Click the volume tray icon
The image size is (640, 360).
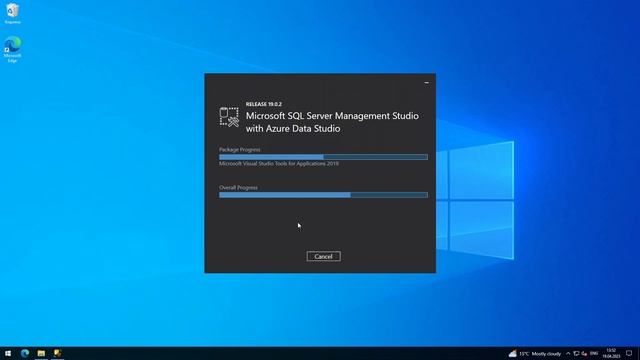(584, 353)
